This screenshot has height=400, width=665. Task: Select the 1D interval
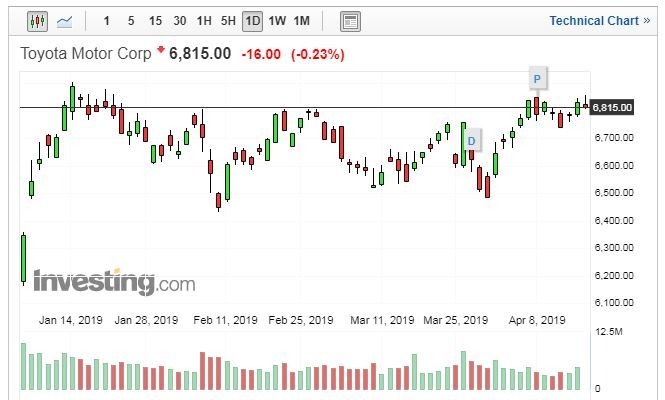(x=252, y=21)
